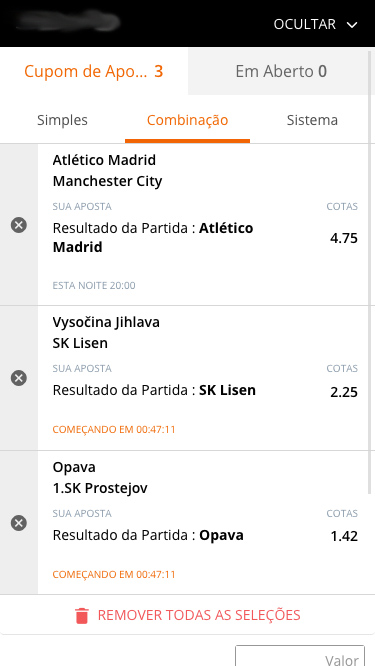
Task: Open the Cupom de Apo... tab
Action: click(93, 71)
